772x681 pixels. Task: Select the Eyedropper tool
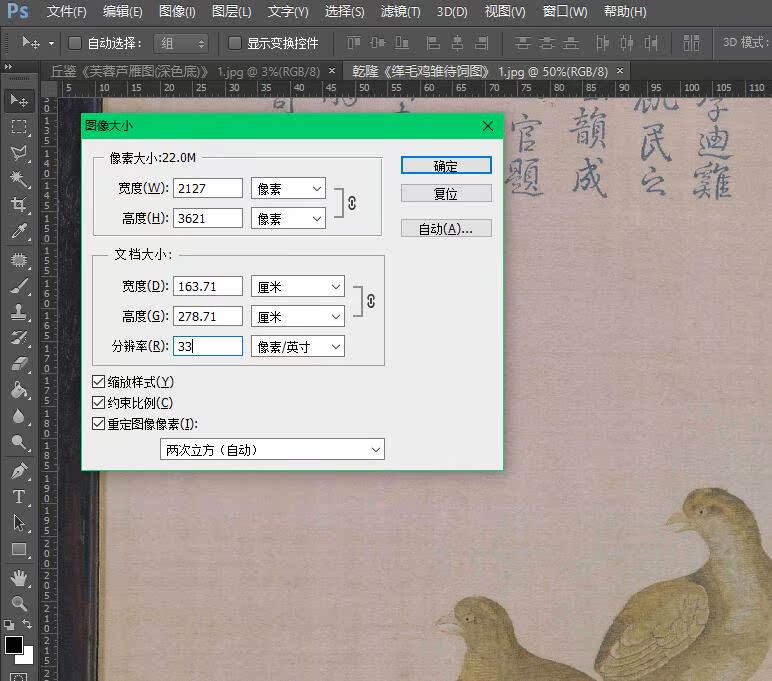[19, 231]
